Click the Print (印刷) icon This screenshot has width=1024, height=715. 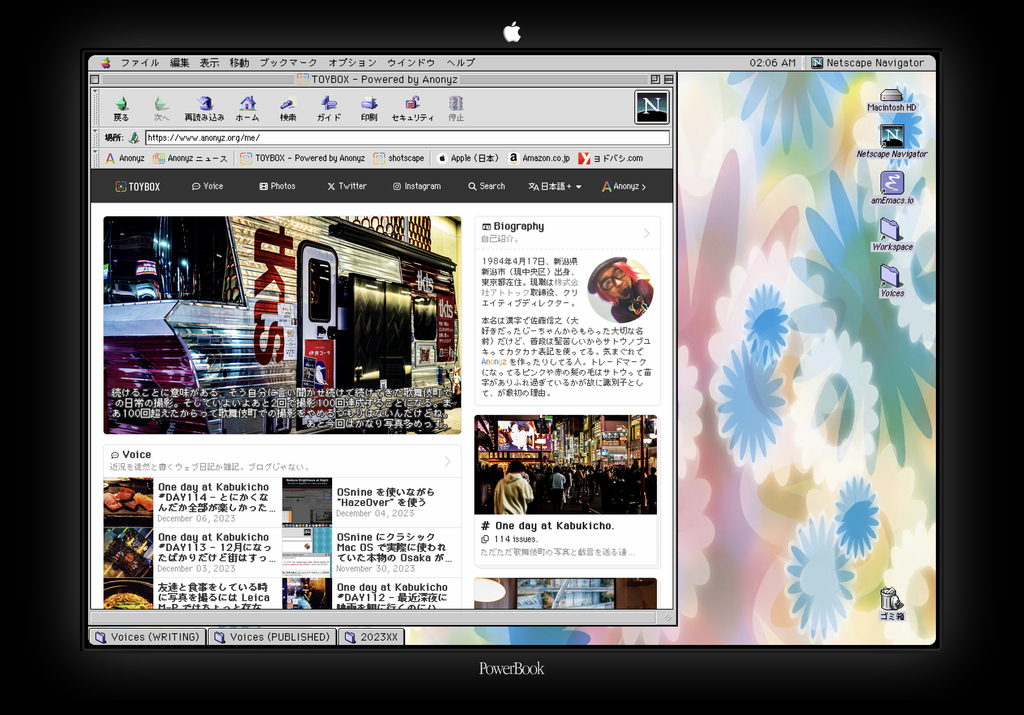pyautogui.click(x=369, y=107)
